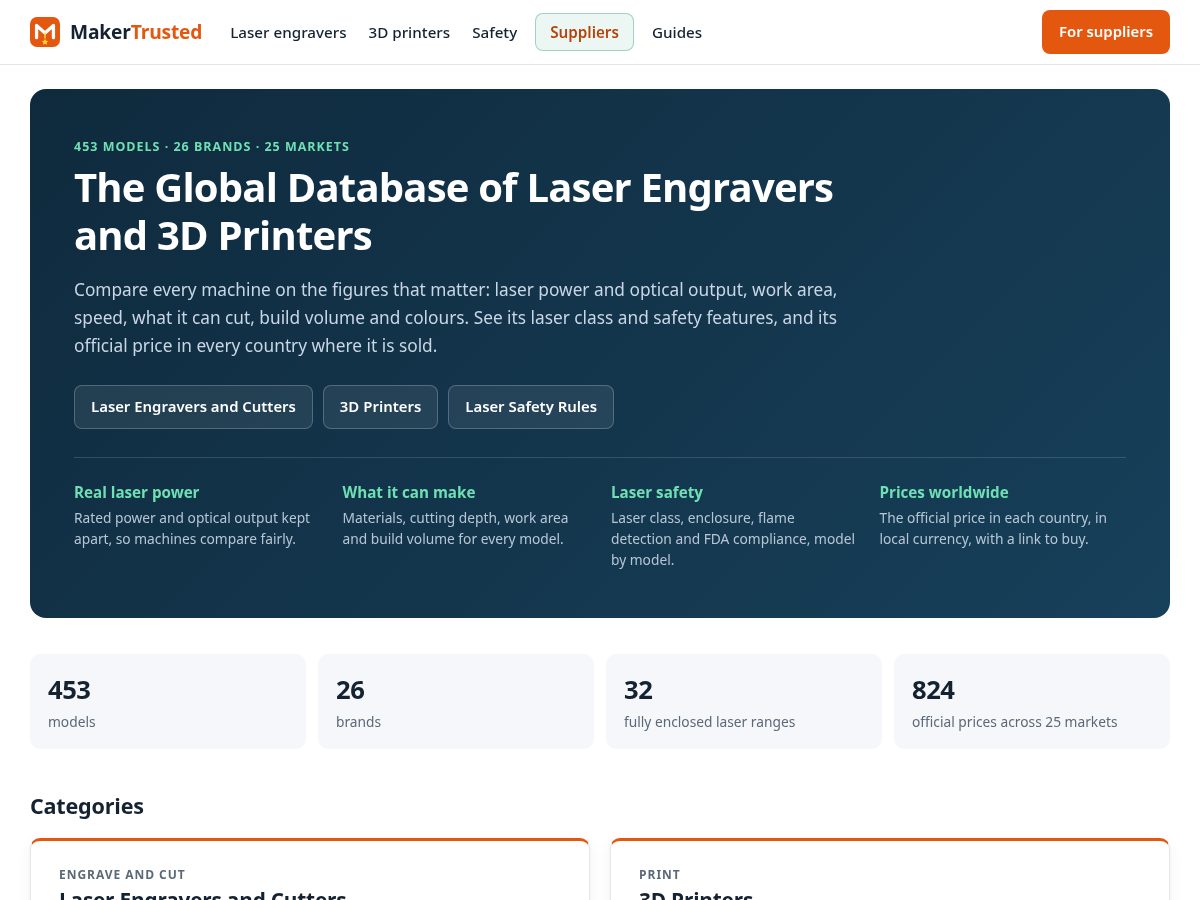Select the Suppliers nav tab

pos(584,32)
